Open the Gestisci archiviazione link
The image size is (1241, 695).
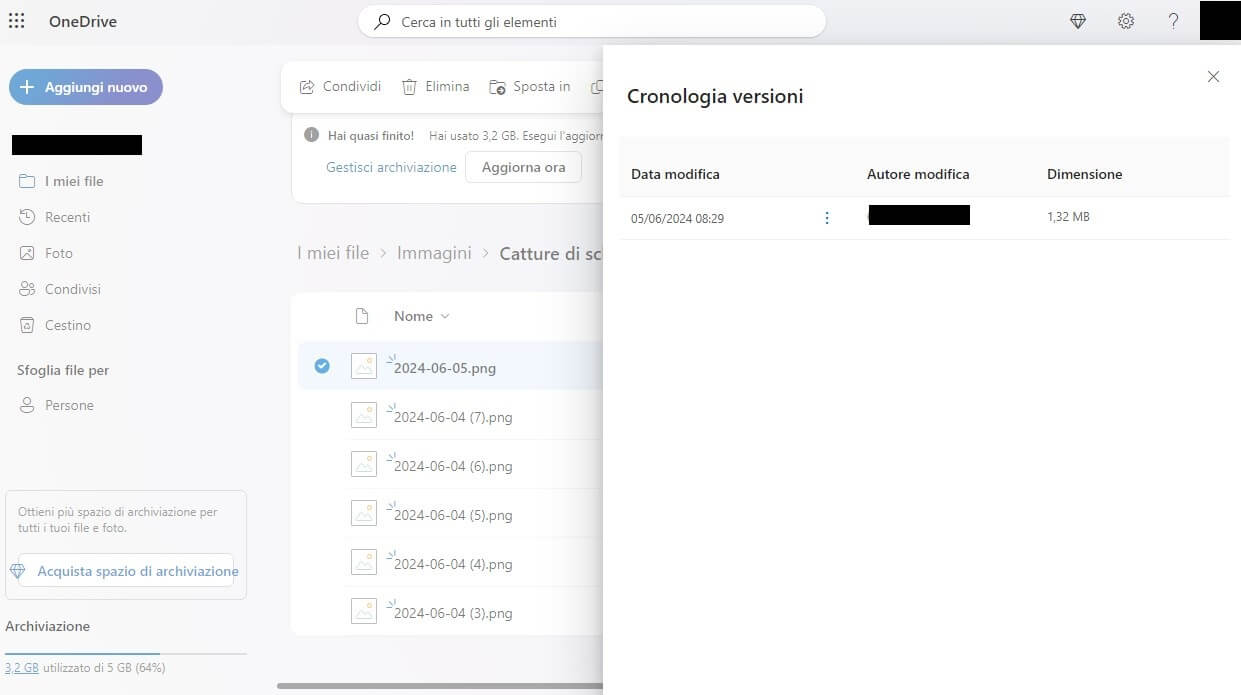click(x=391, y=167)
